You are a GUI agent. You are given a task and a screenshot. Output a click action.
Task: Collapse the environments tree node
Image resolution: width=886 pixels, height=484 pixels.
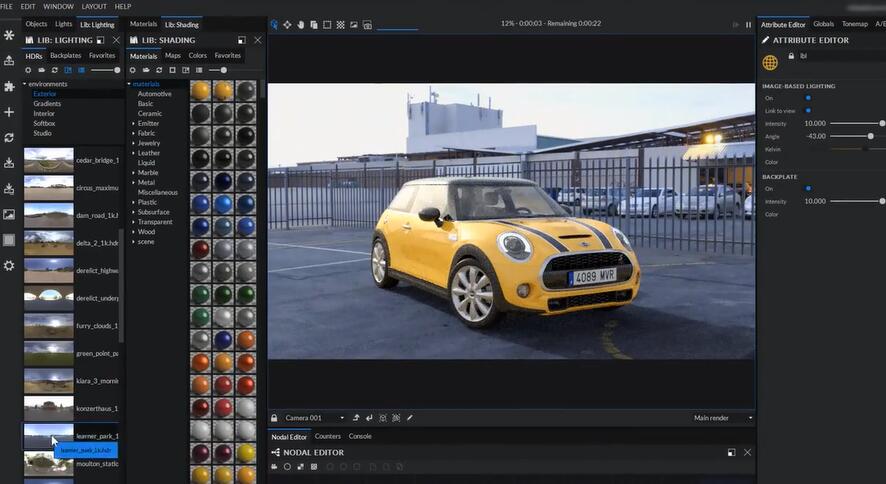click(25, 84)
